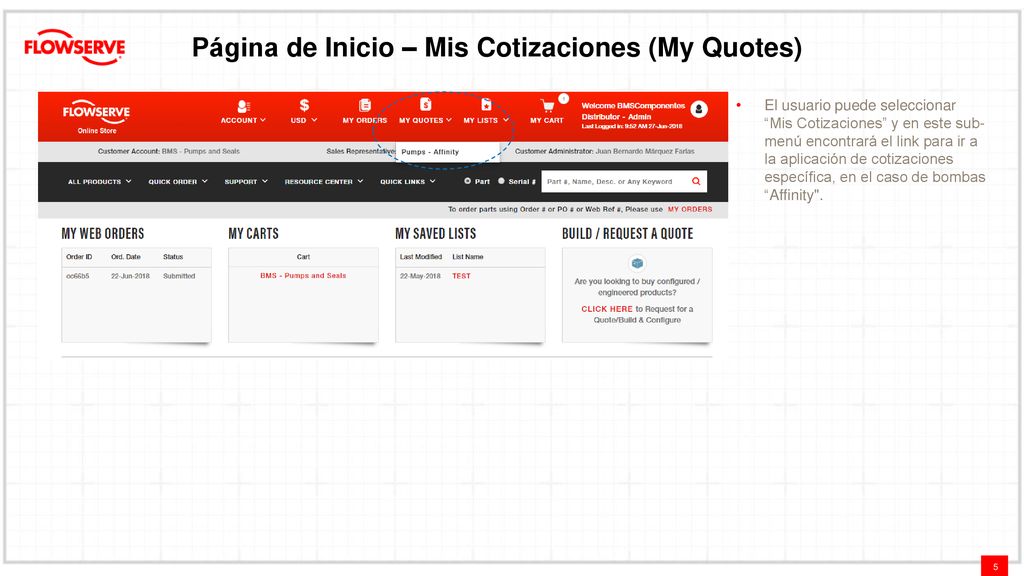
Task: Click the MY WEB ORDERS heading
Action: [103, 234]
